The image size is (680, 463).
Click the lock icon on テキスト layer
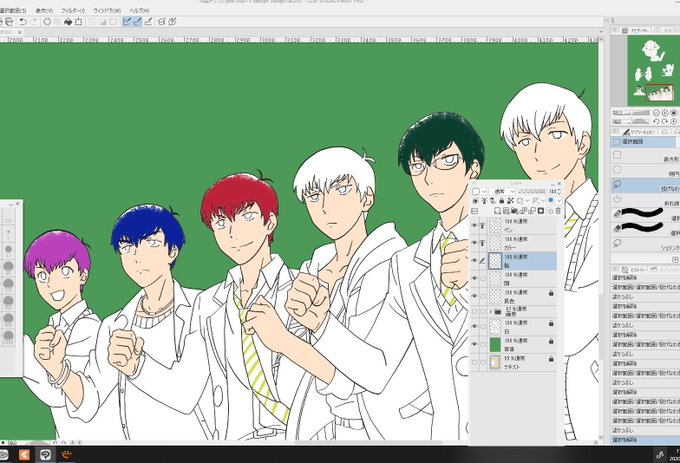551,359
